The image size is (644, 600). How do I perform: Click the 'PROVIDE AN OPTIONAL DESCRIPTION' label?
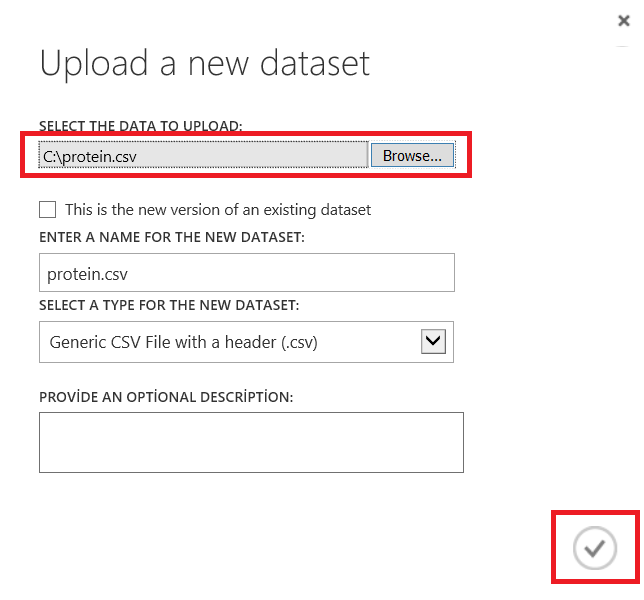pyautogui.click(x=166, y=397)
